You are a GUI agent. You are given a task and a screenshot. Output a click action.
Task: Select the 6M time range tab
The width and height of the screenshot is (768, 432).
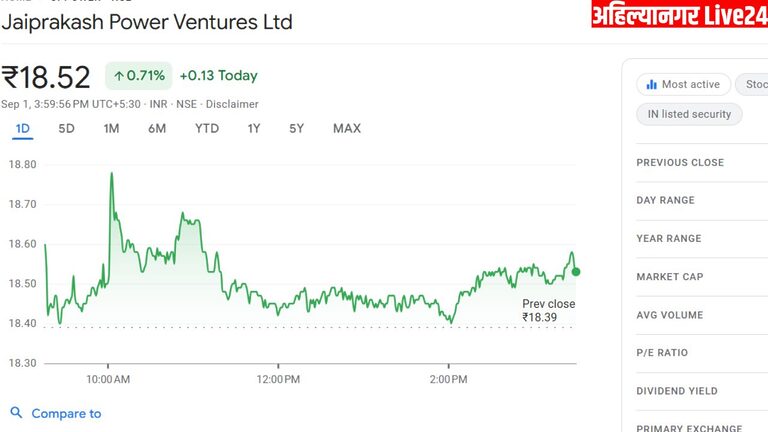tap(157, 128)
